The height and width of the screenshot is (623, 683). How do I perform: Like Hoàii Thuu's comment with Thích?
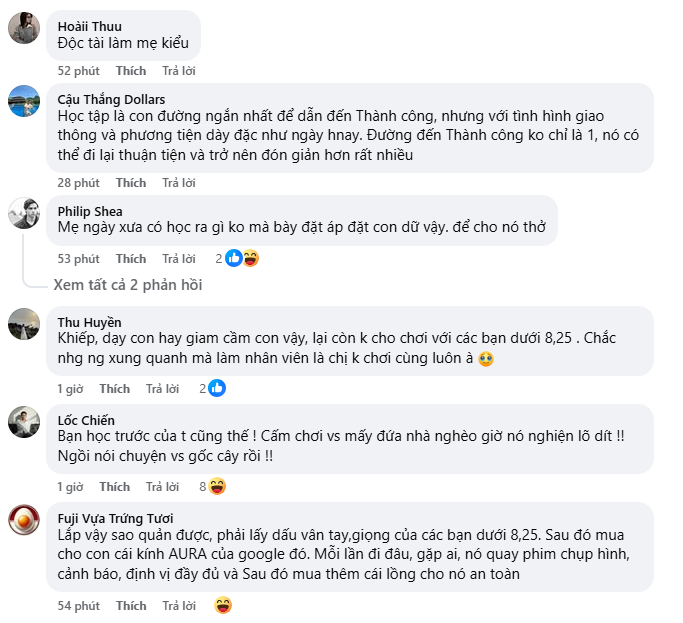tap(131, 71)
